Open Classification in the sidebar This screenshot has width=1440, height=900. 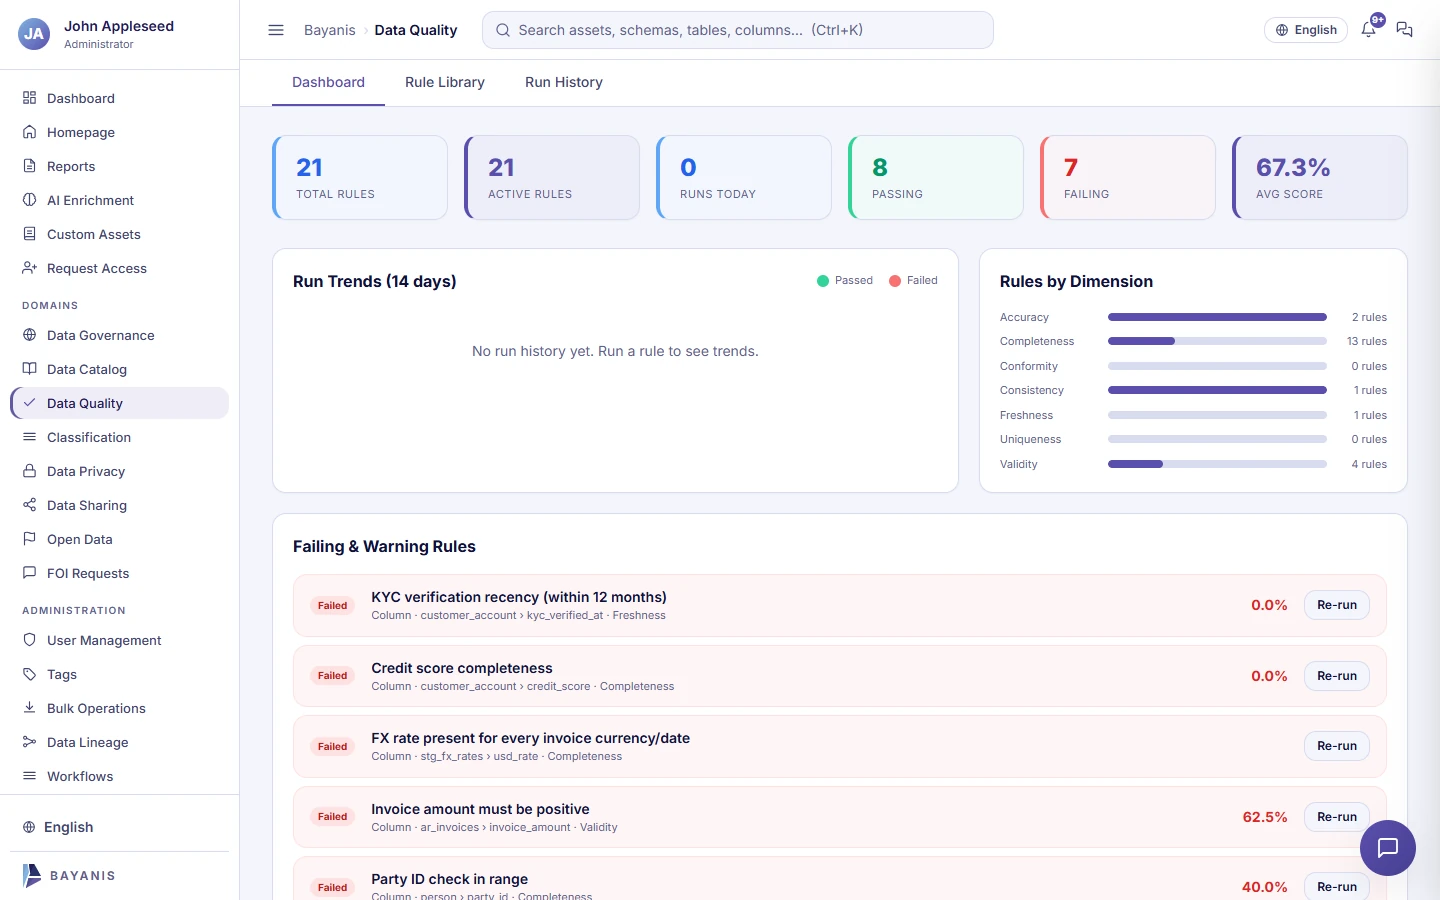pyautogui.click(x=120, y=437)
